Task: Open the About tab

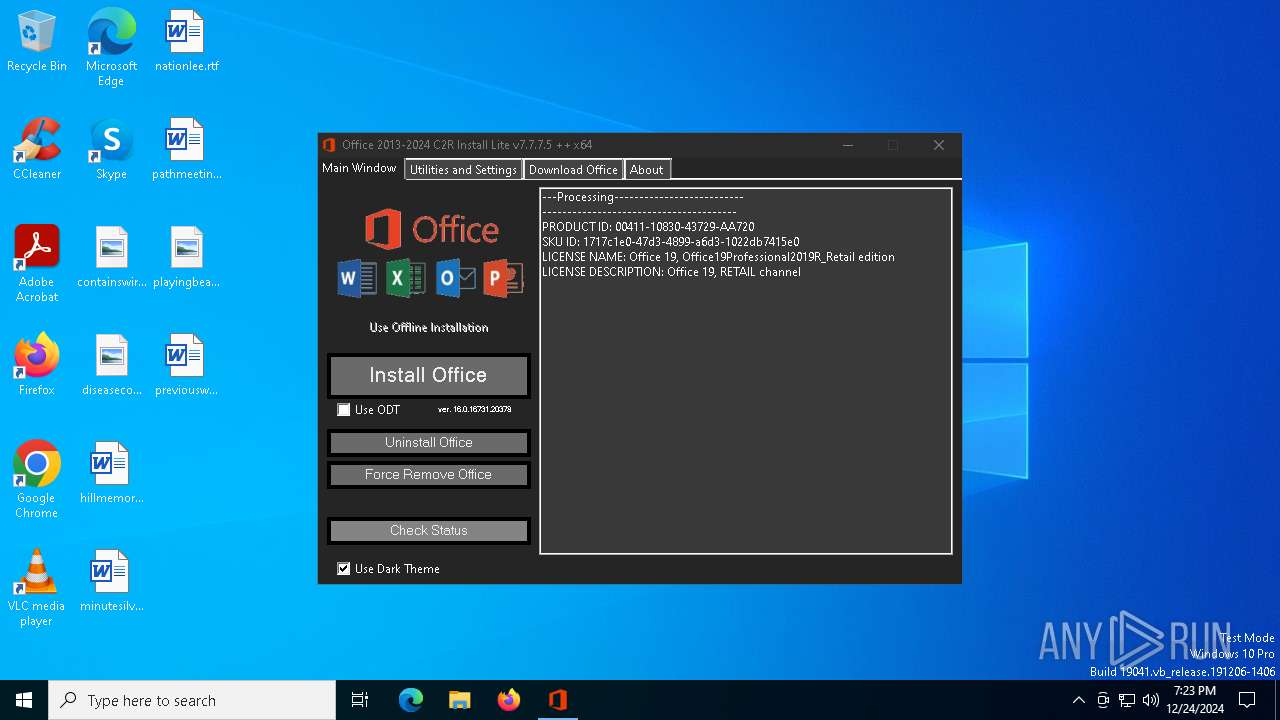Action: pyautogui.click(x=647, y=170)
